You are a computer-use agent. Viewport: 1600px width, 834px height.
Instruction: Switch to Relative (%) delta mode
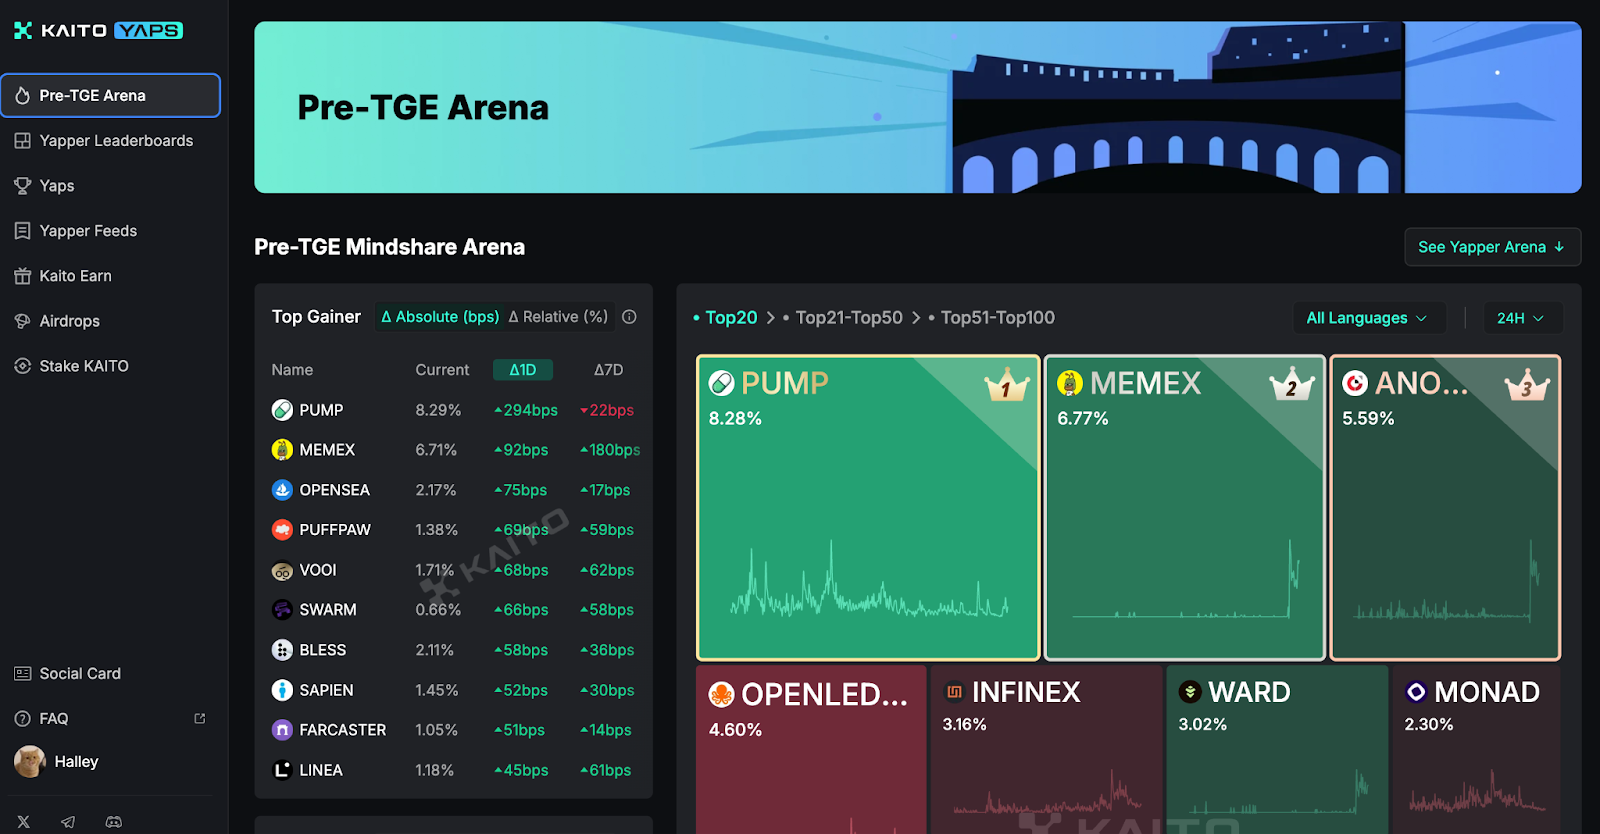[x=558, y=317]
